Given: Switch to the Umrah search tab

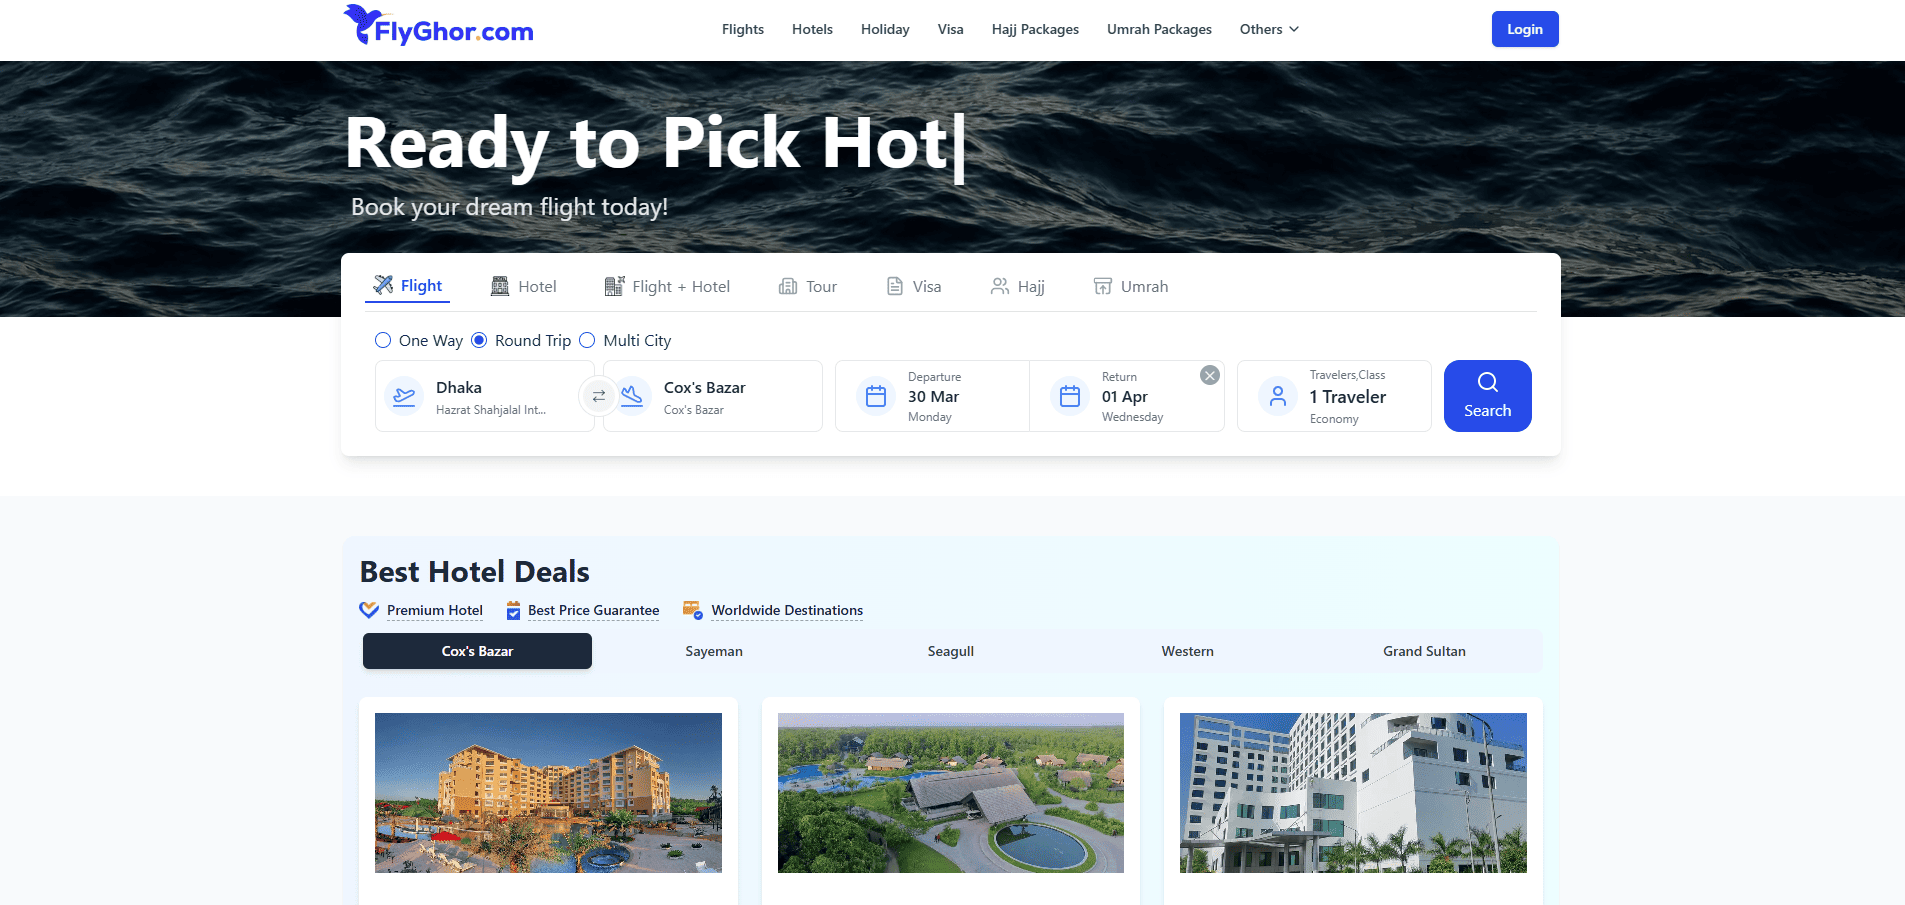Looking at the screenshot, I should (x=1130, y=286).
